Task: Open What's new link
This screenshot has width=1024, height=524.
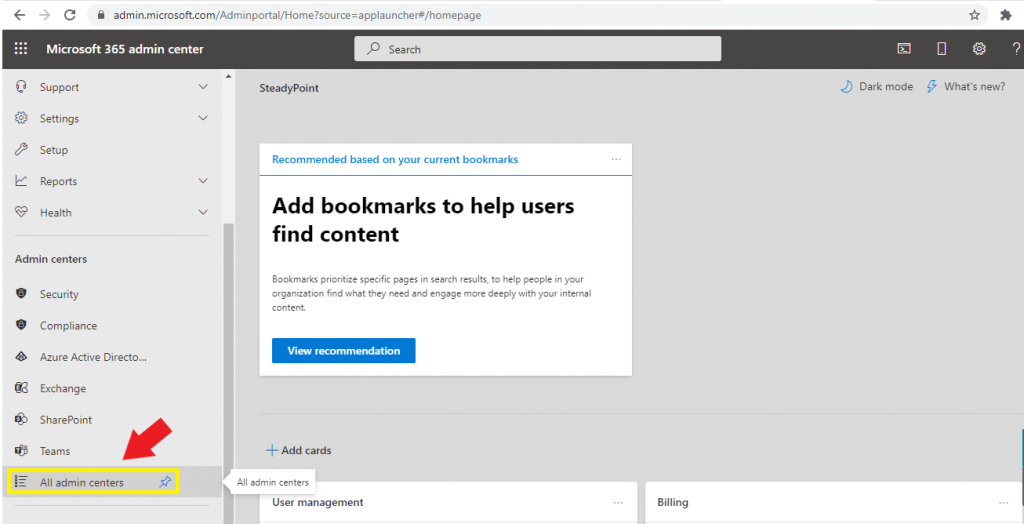Action: point(966,87)
